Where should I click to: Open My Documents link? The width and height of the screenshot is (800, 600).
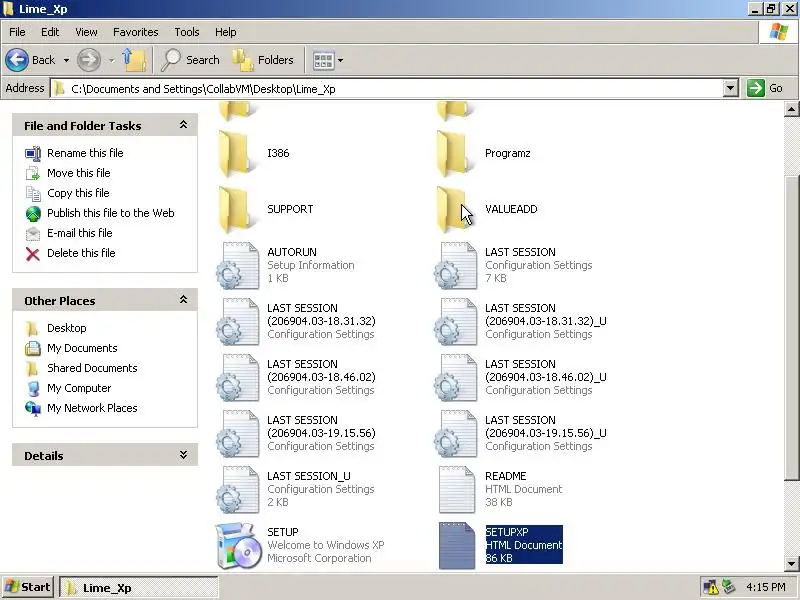(71, 348)
